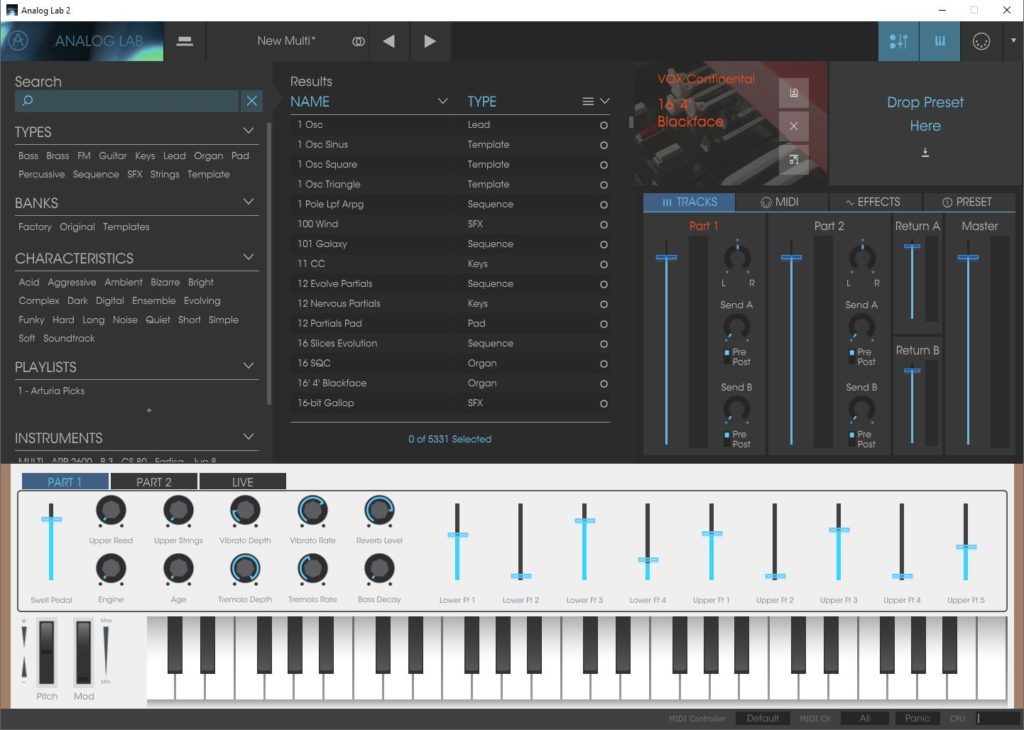Screen dimensions: 1024x730
Task: Switch to the TRACKS tab
Action: click(x=689, y=202)
